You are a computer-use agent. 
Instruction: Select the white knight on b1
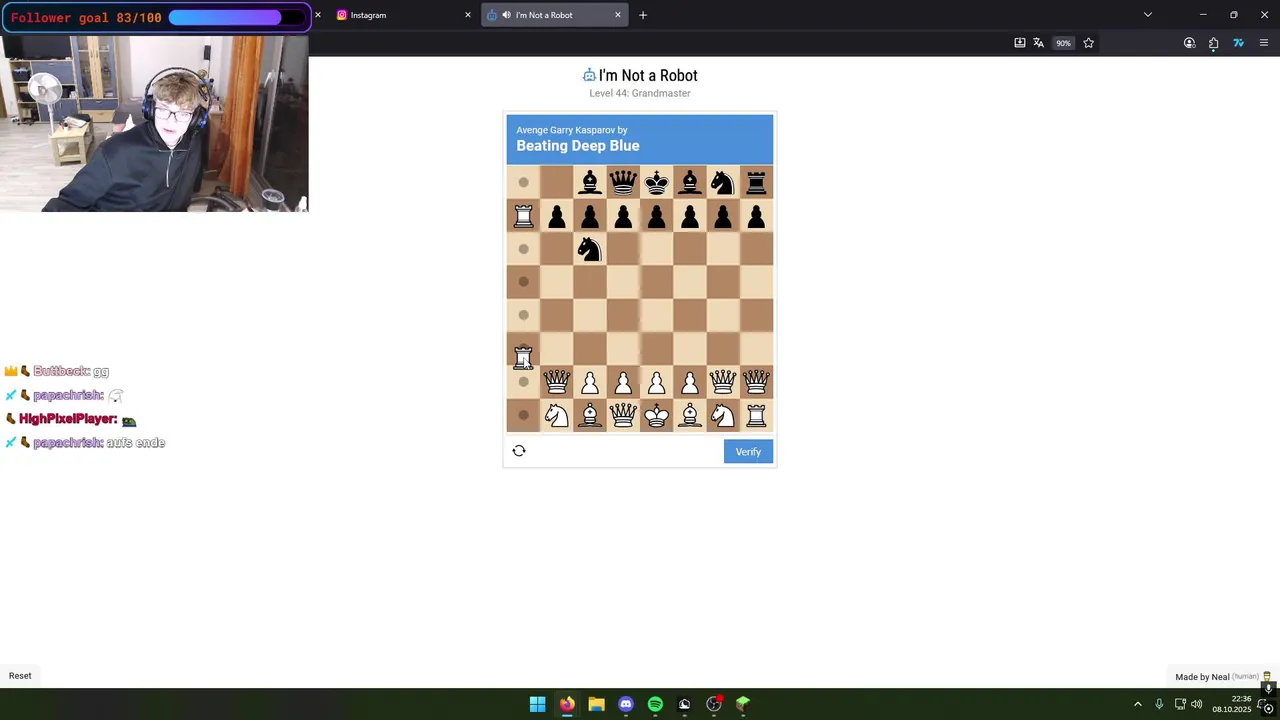click(x=557, y=415)
